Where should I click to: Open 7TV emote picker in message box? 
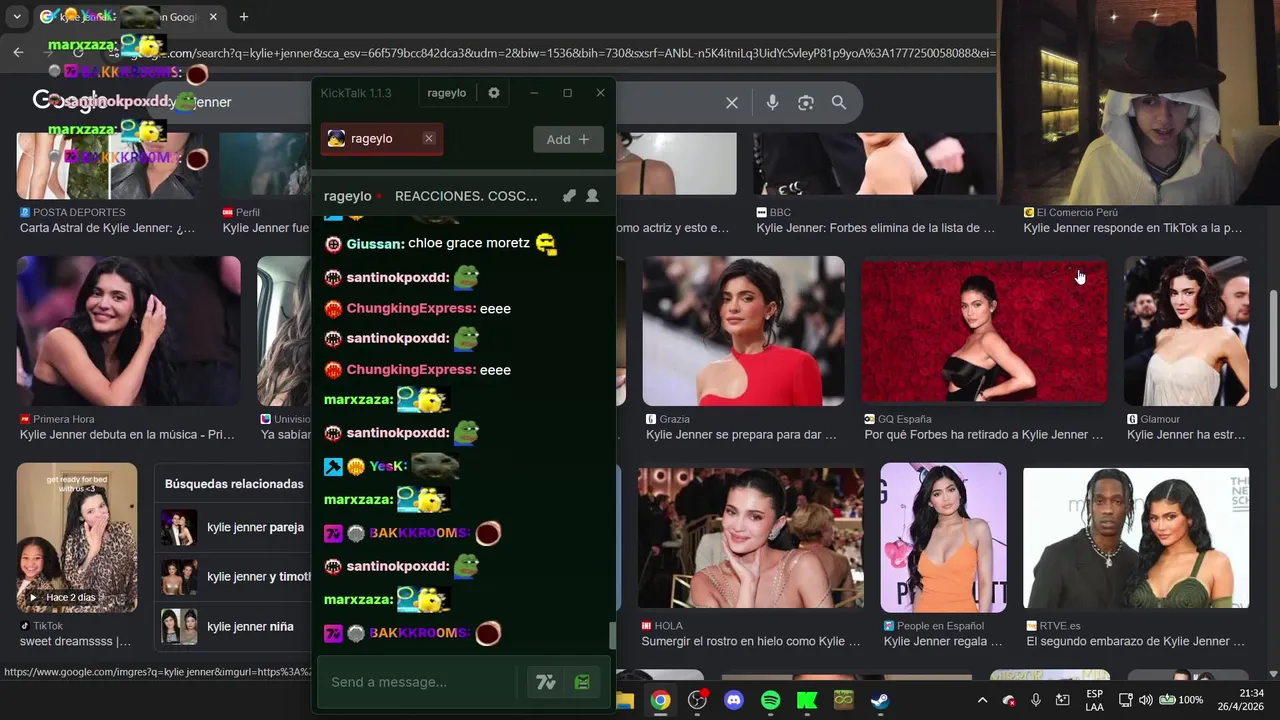[545, 682]
